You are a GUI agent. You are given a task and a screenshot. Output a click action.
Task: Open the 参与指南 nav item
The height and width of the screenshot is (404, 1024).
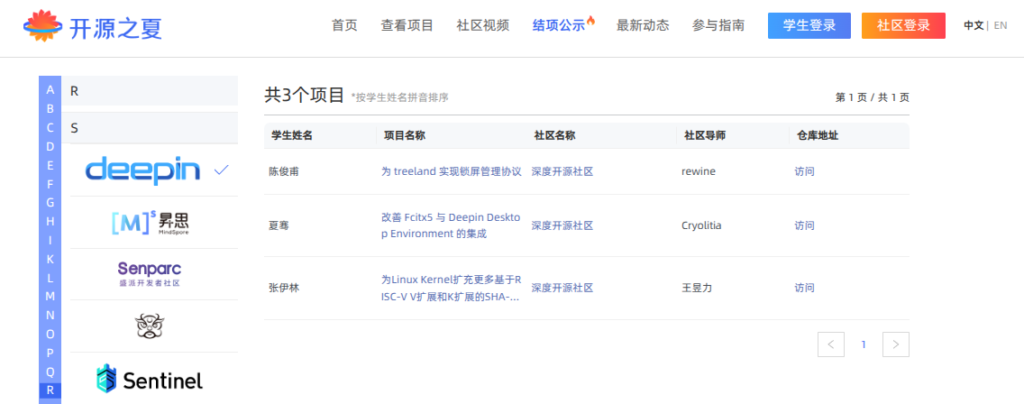(x=718, y=26)
